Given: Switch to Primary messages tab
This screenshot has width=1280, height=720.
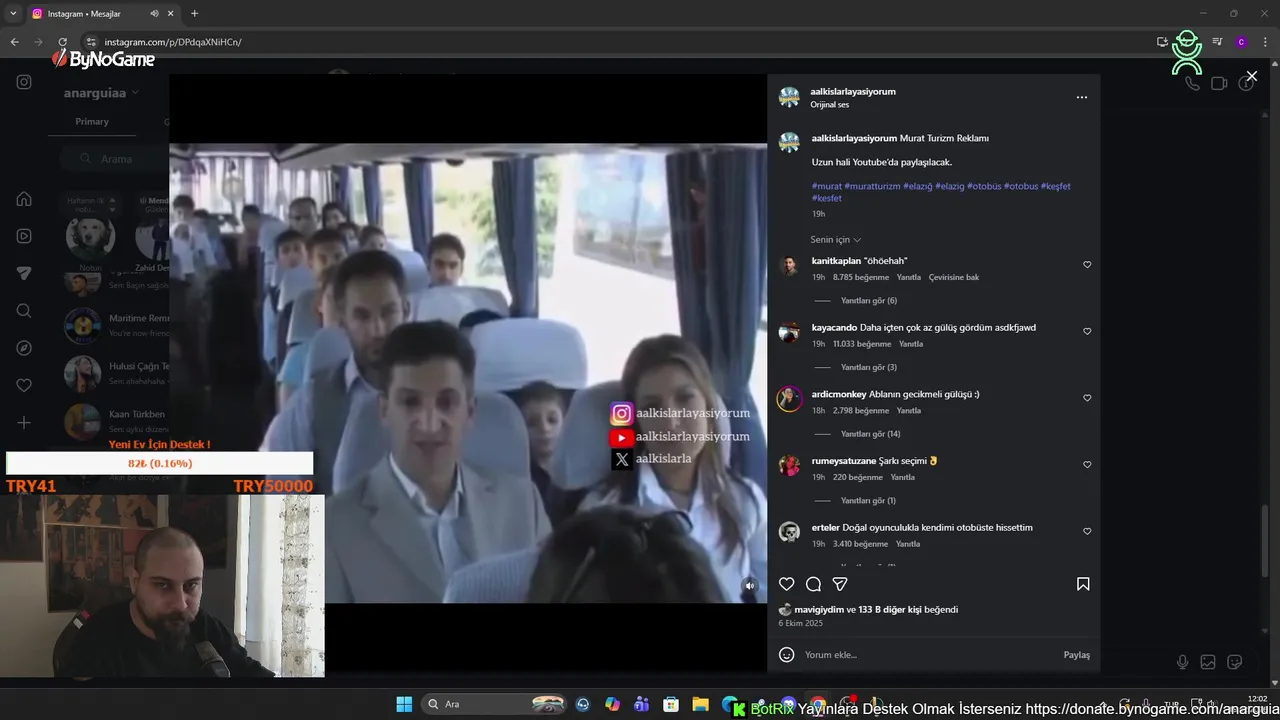Looking at the screenshot, I should 92,121.
